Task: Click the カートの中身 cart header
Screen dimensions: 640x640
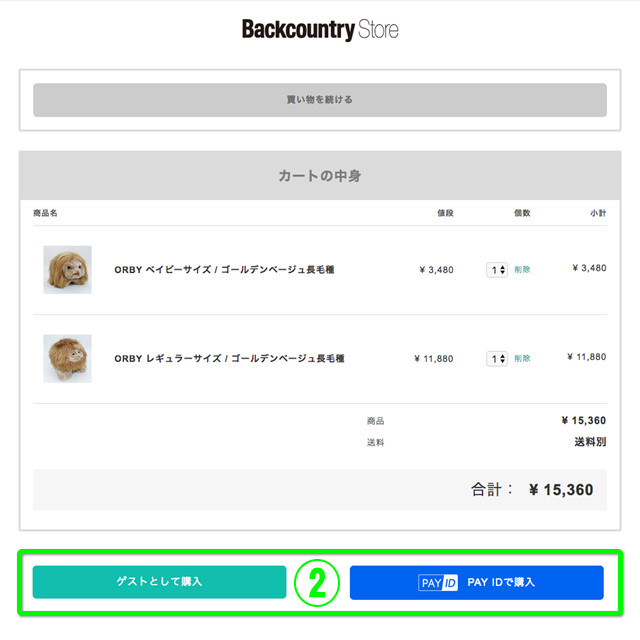Action: tap(320, 176)
